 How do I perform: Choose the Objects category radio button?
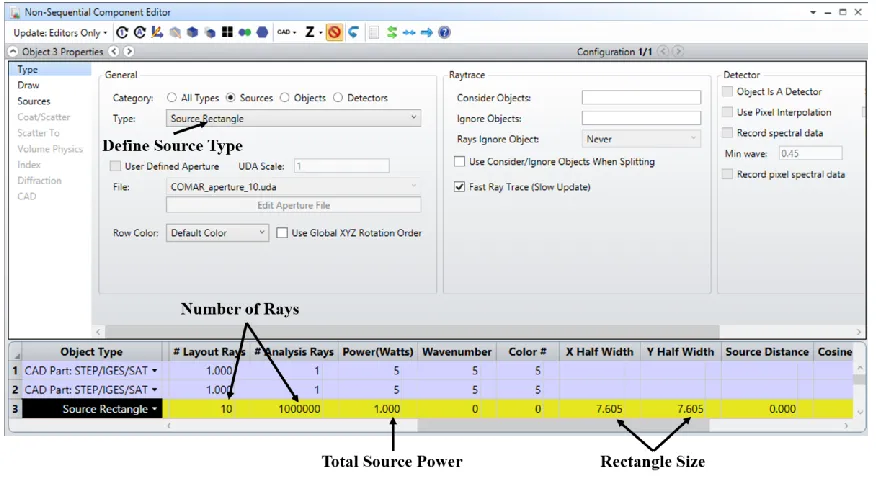point(284,98)
